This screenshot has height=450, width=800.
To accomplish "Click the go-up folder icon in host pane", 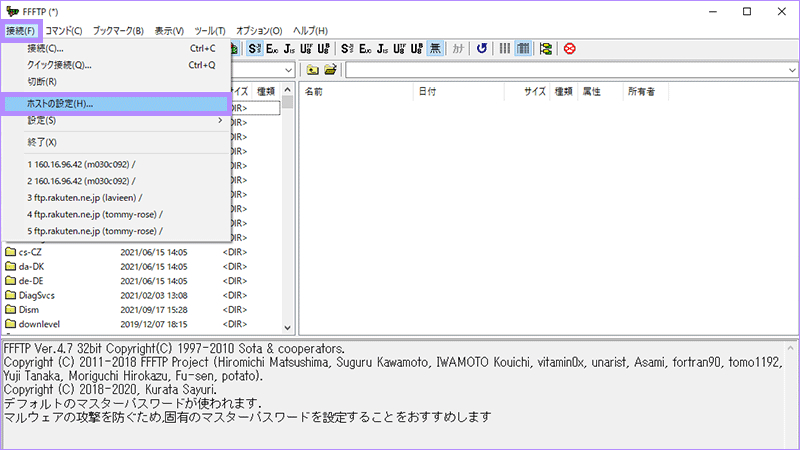I will click(312, 70).
